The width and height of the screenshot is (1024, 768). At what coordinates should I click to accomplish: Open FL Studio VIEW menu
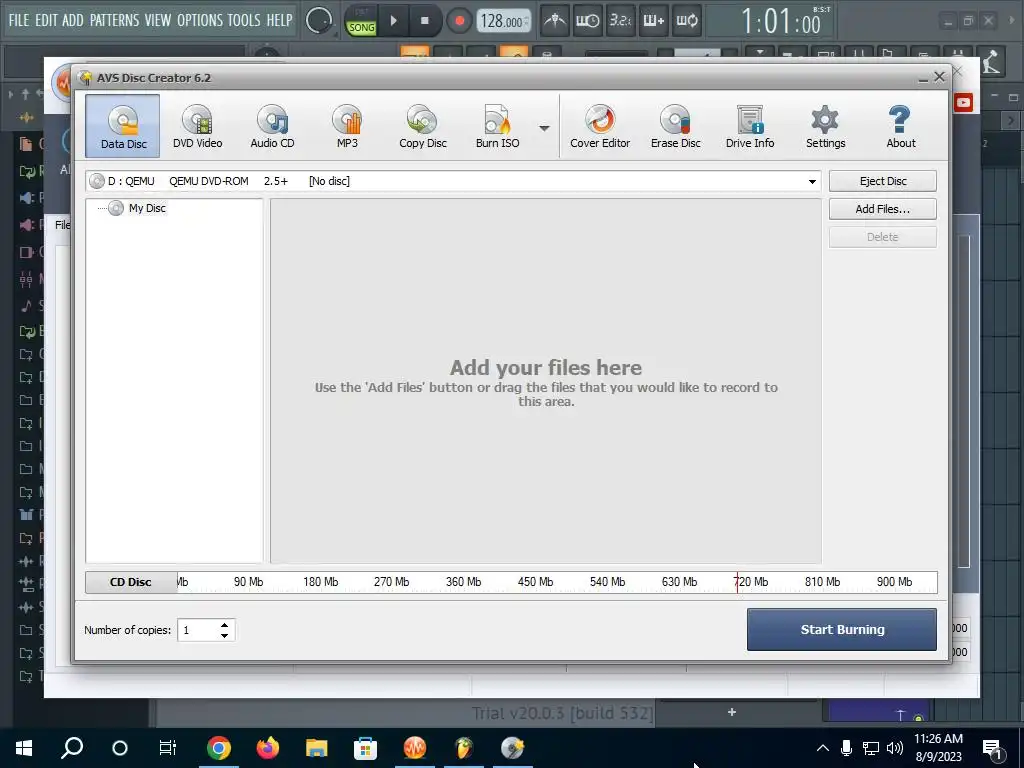point(158,20)
